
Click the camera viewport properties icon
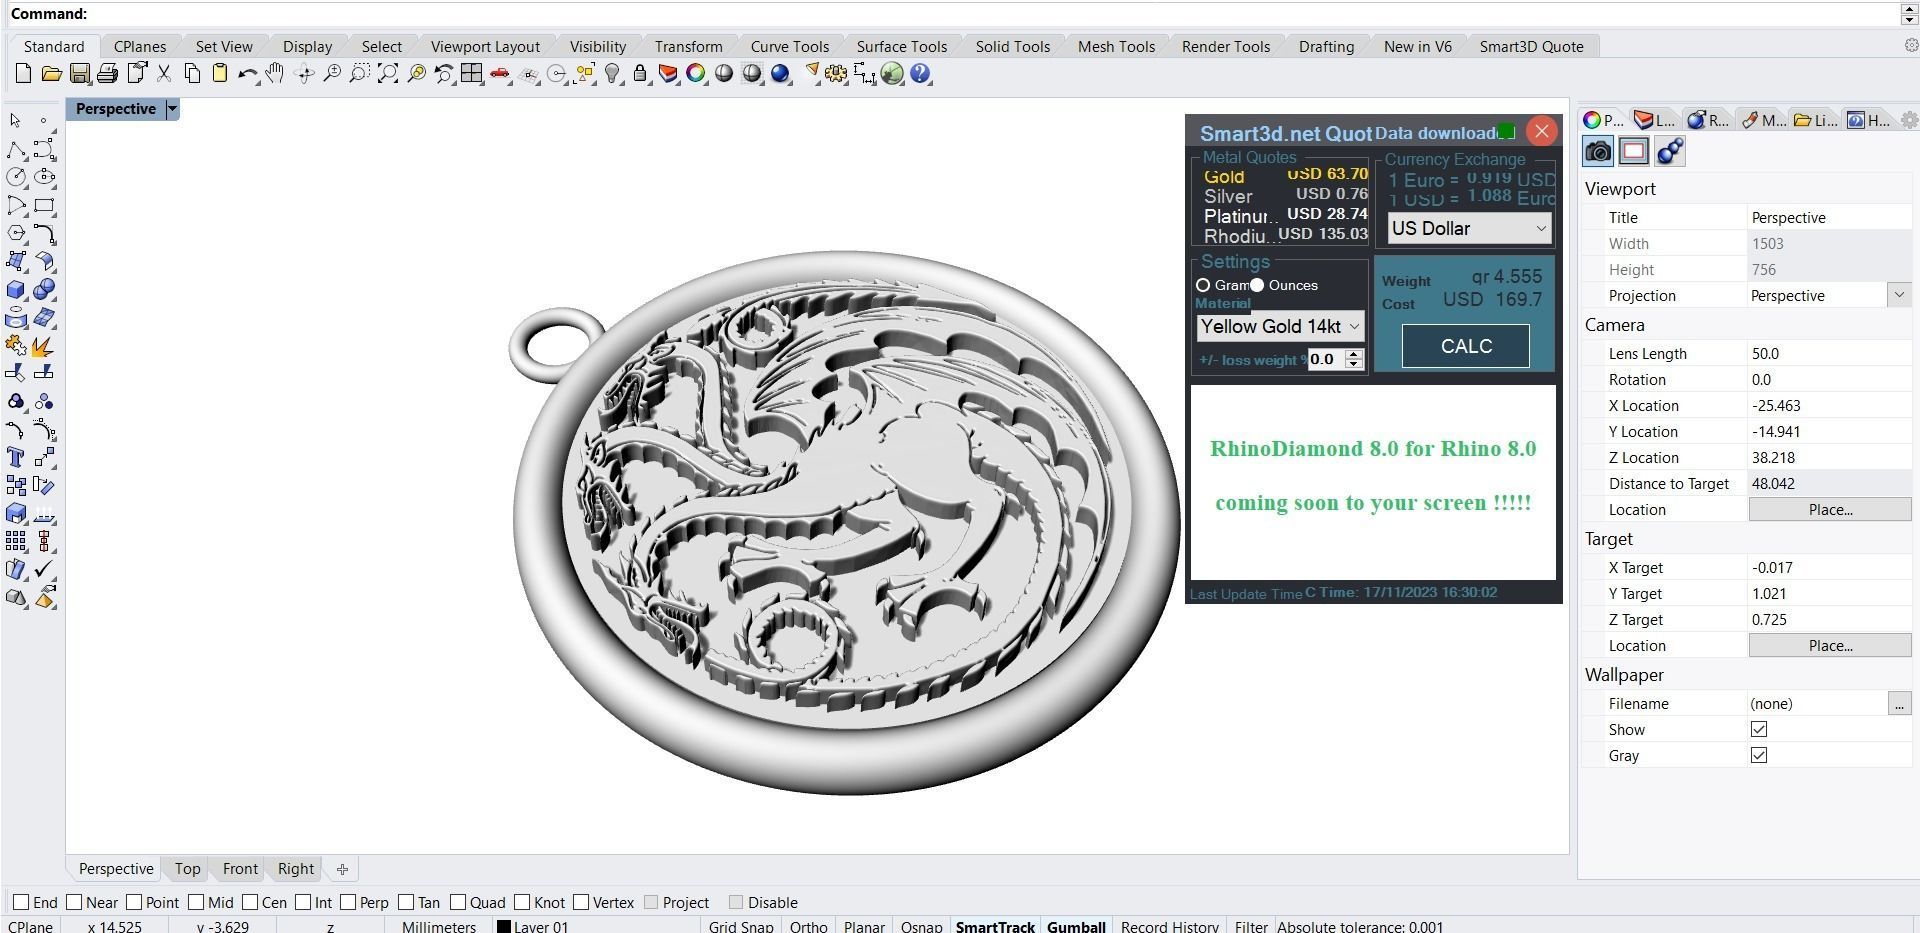click(x=1598, y=151)
